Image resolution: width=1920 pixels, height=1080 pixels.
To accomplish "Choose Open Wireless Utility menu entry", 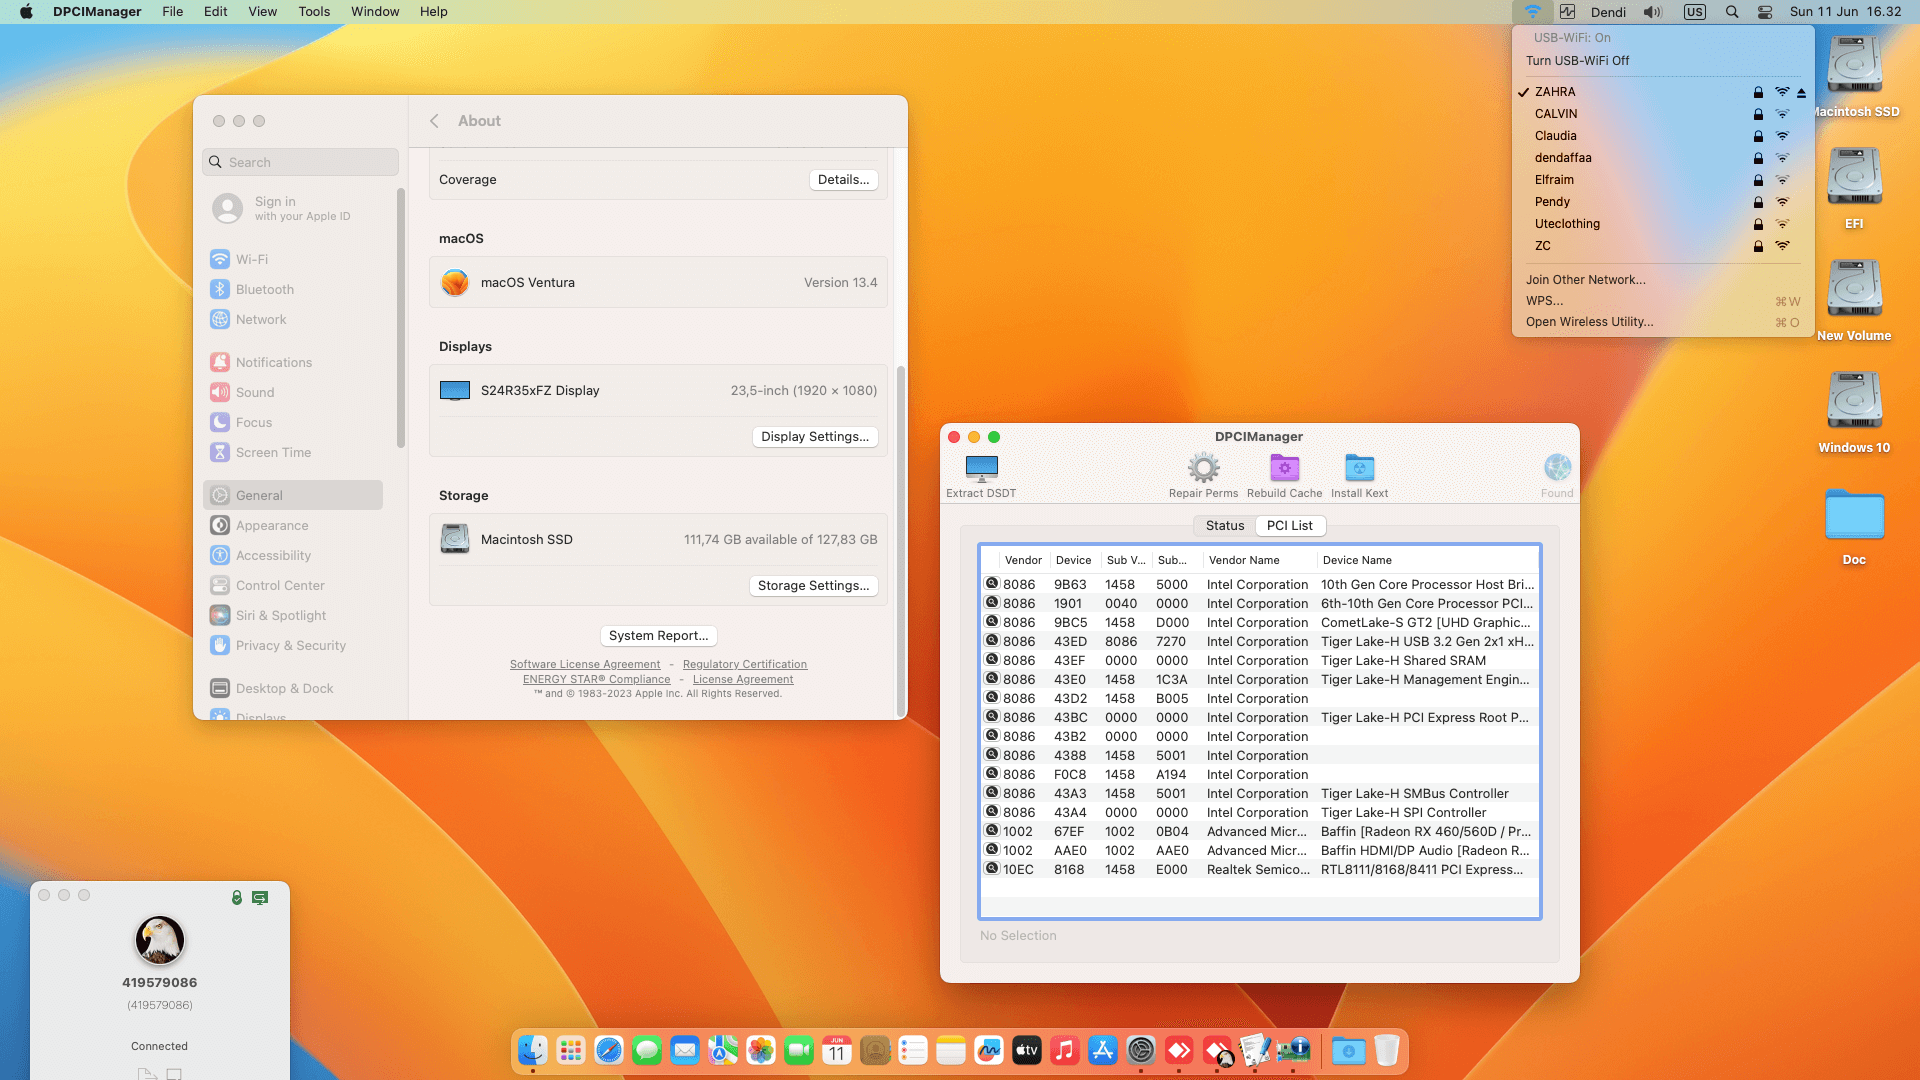I will pos(1662,322).
